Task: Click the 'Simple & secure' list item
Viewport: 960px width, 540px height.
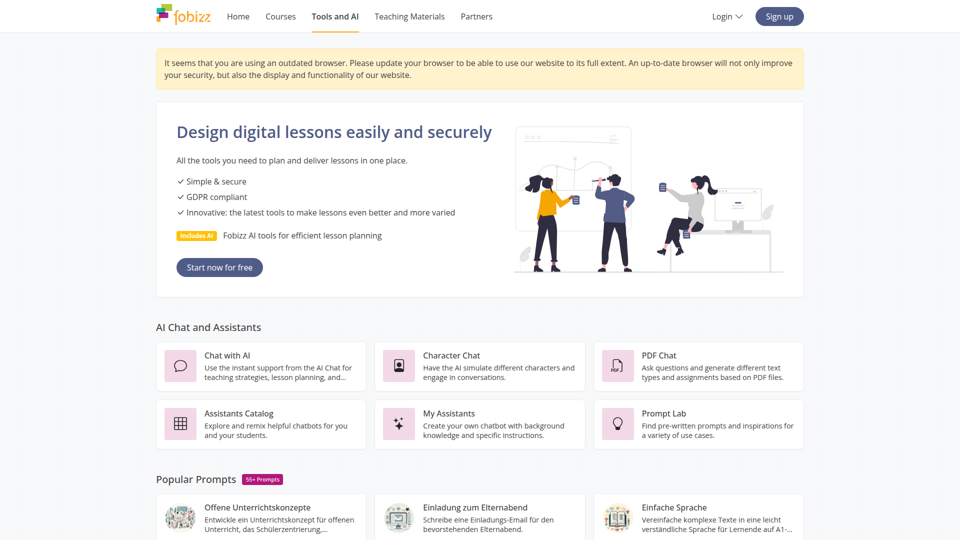Action: coord(216,182)
